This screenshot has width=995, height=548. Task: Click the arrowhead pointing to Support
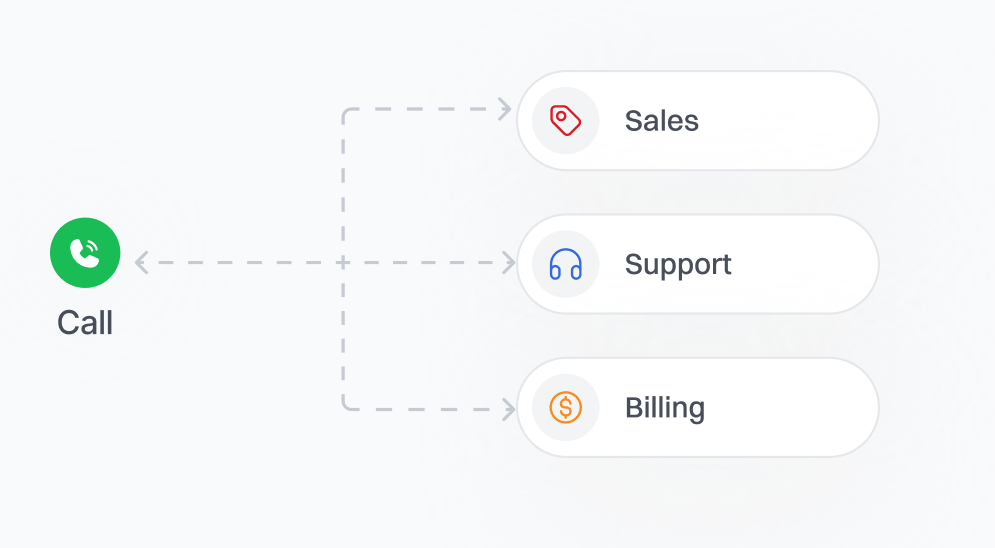tap(508, 263)
